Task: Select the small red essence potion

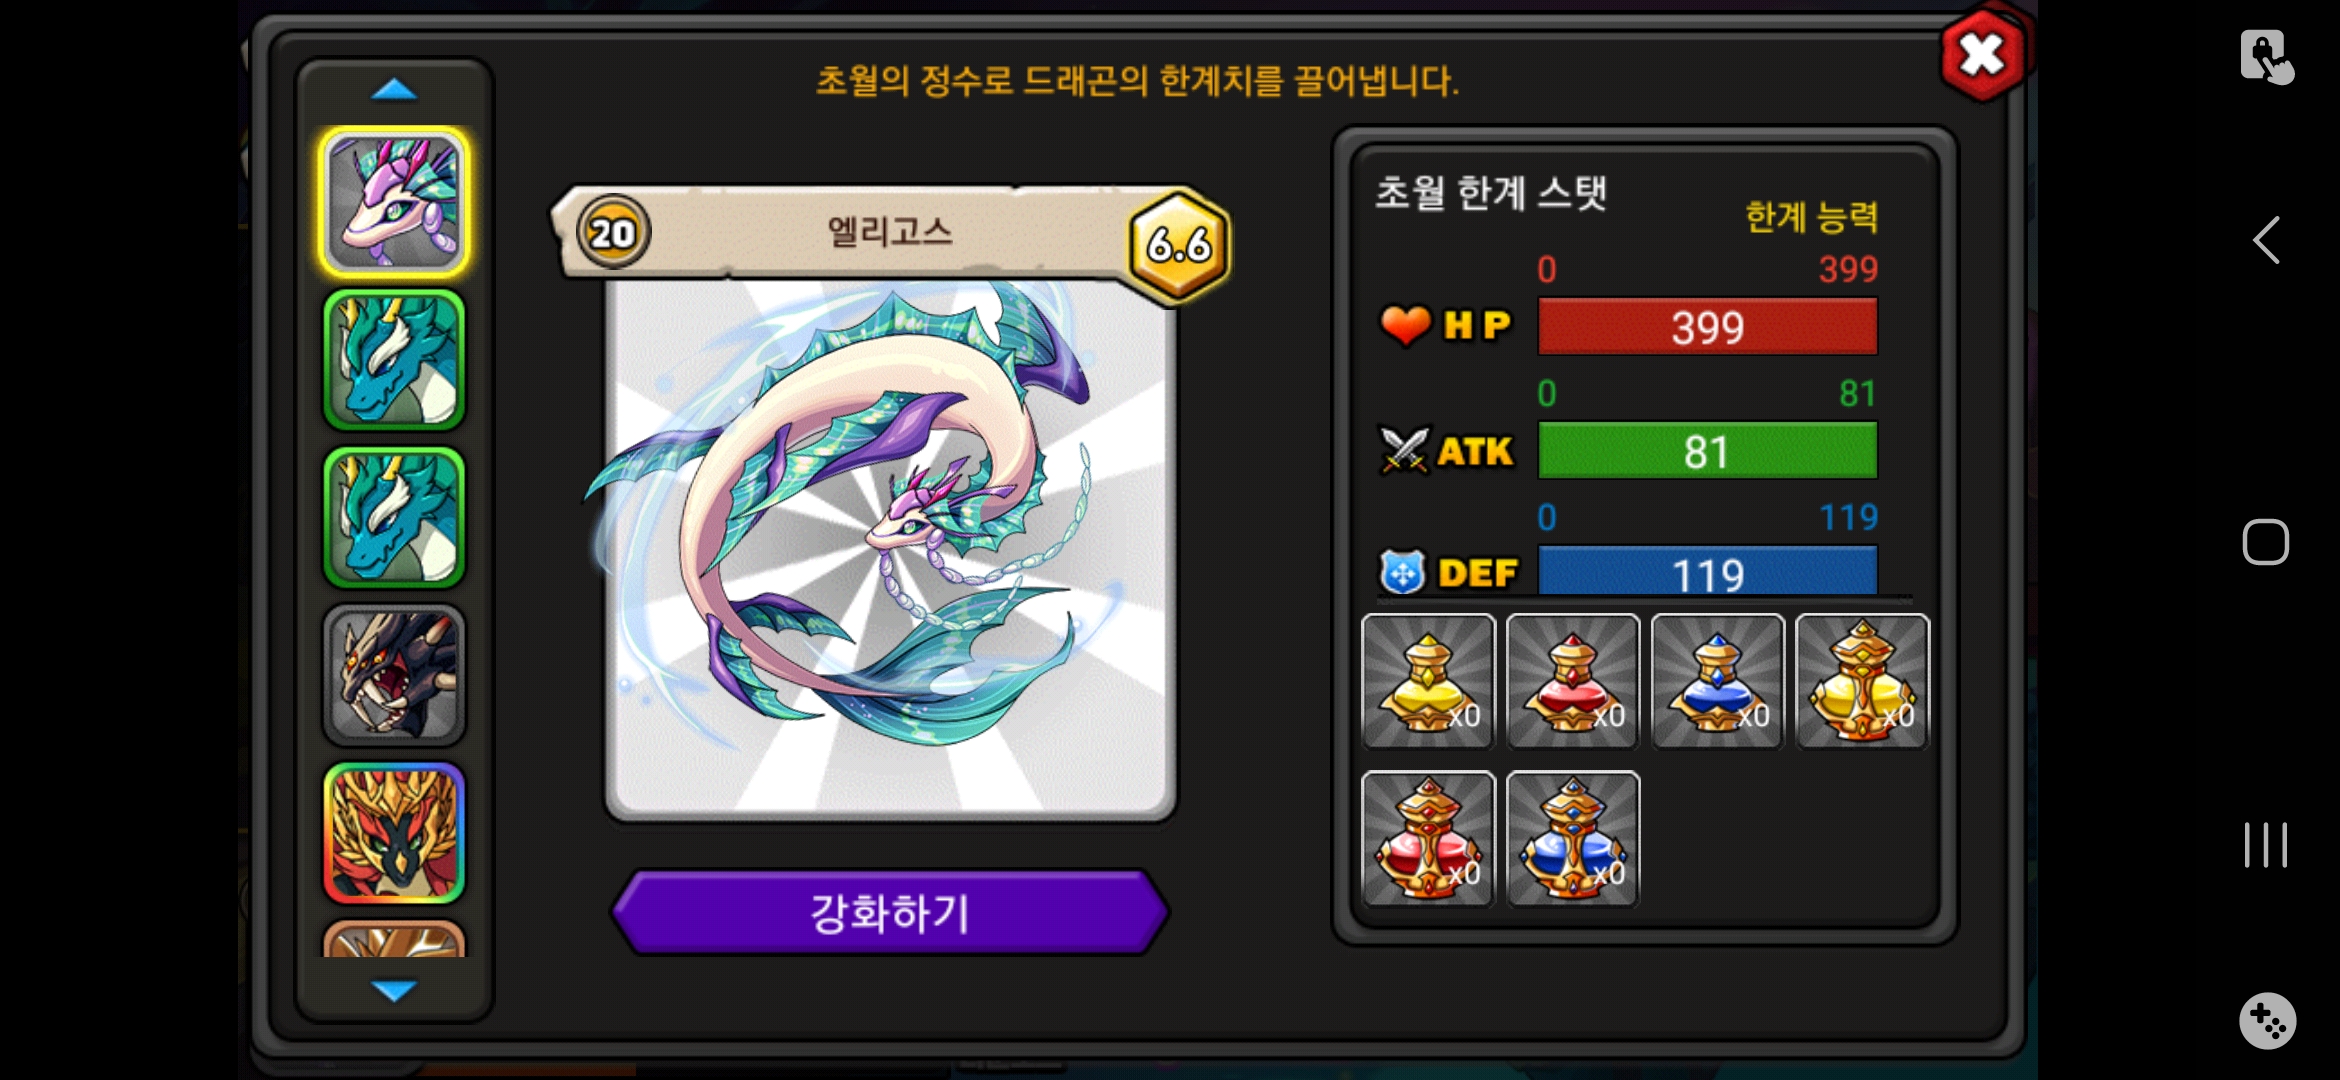Action: coord(1573,681)
